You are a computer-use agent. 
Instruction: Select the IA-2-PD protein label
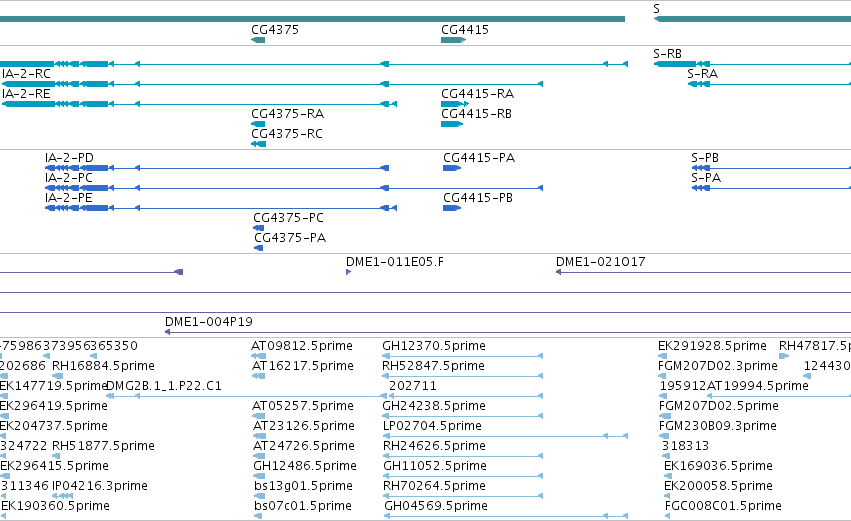(x=69, y=158)
